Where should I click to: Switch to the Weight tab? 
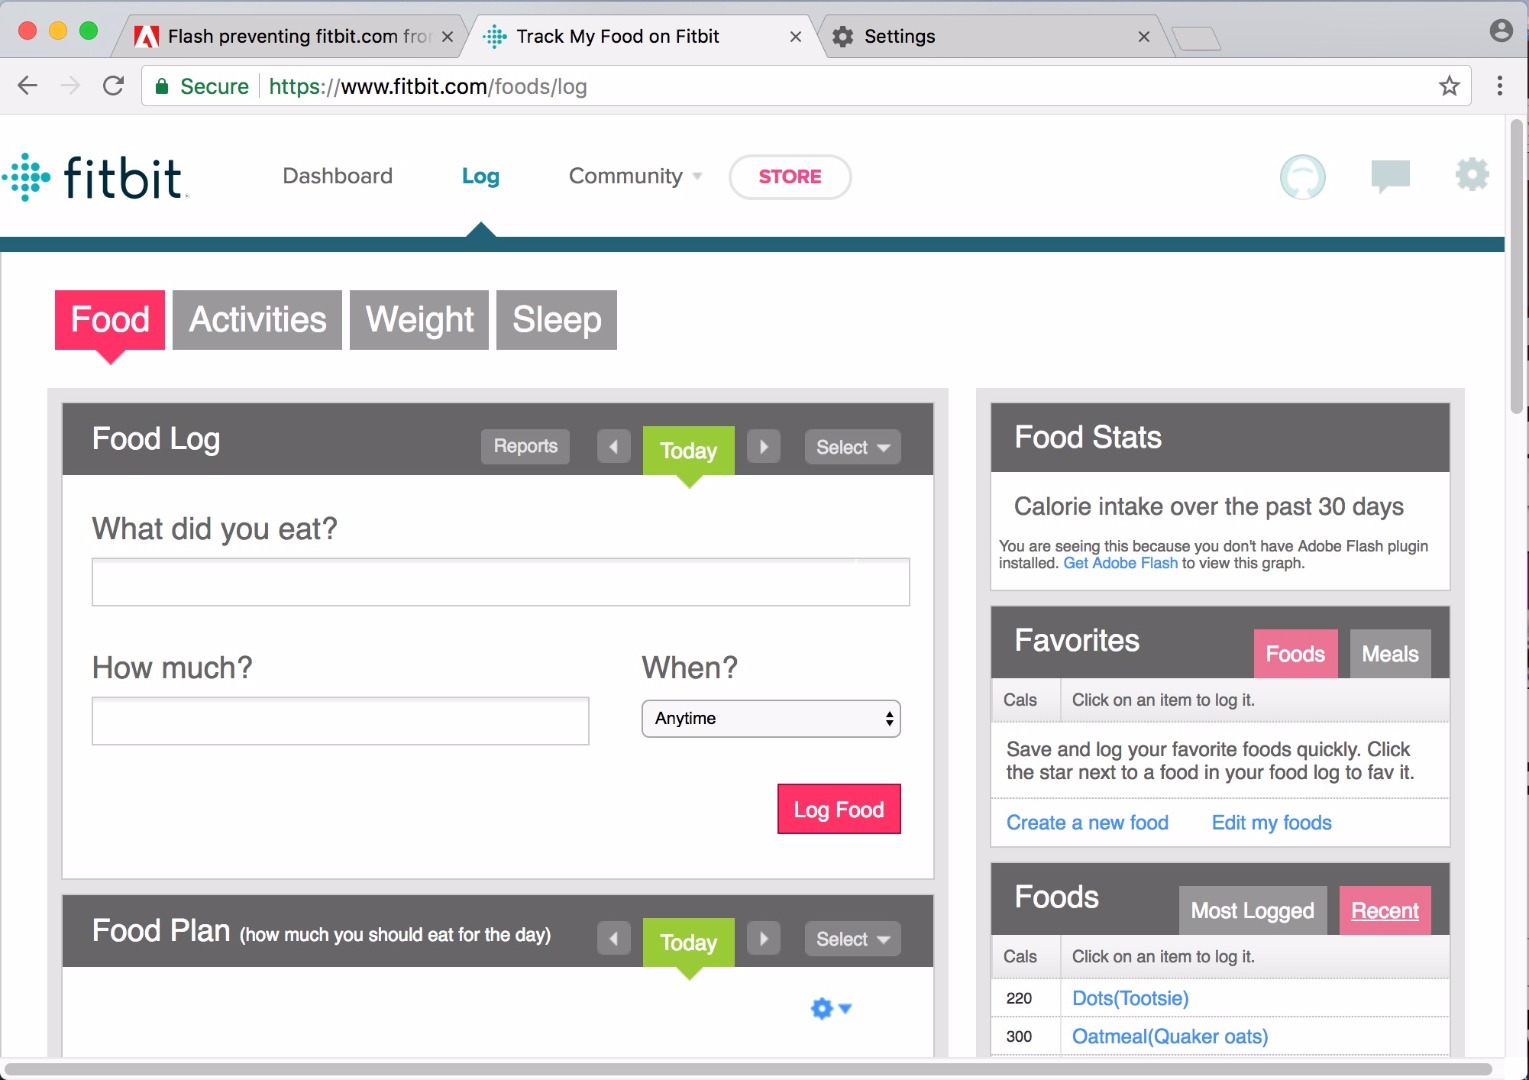click(x=420, y=320)
